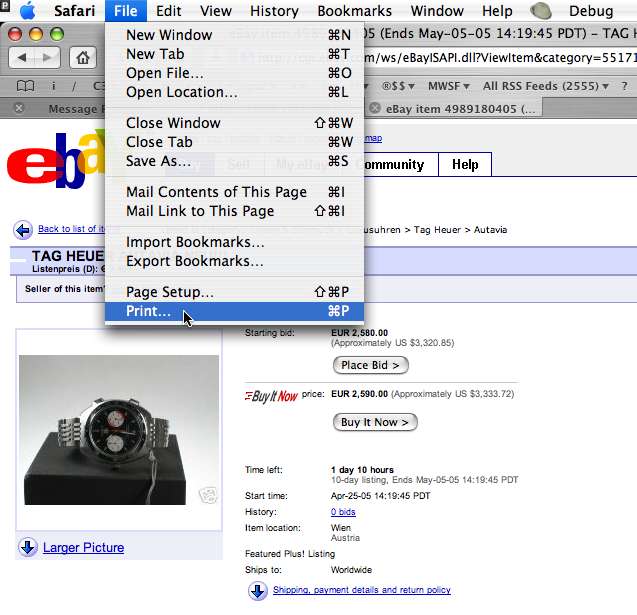Click the red close window button
Screen dimensions: 637x615
click(15, 34)
